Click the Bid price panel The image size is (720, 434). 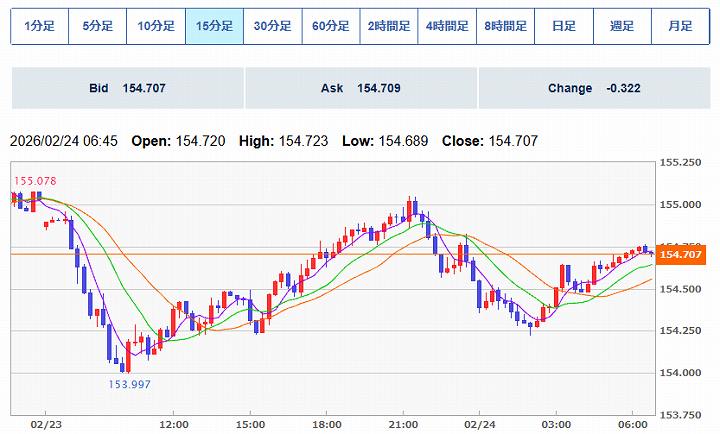tap(127, 88)
